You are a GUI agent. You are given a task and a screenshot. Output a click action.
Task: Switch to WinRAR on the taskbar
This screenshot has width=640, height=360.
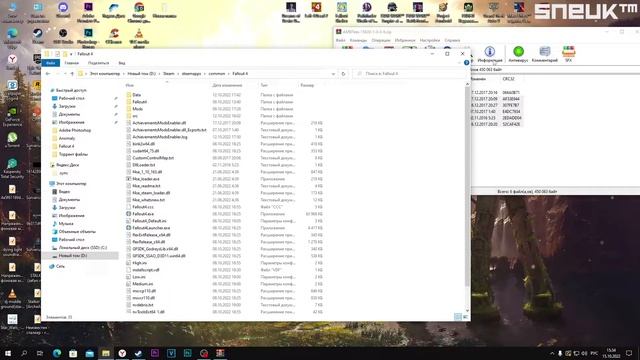coord(220,353)
